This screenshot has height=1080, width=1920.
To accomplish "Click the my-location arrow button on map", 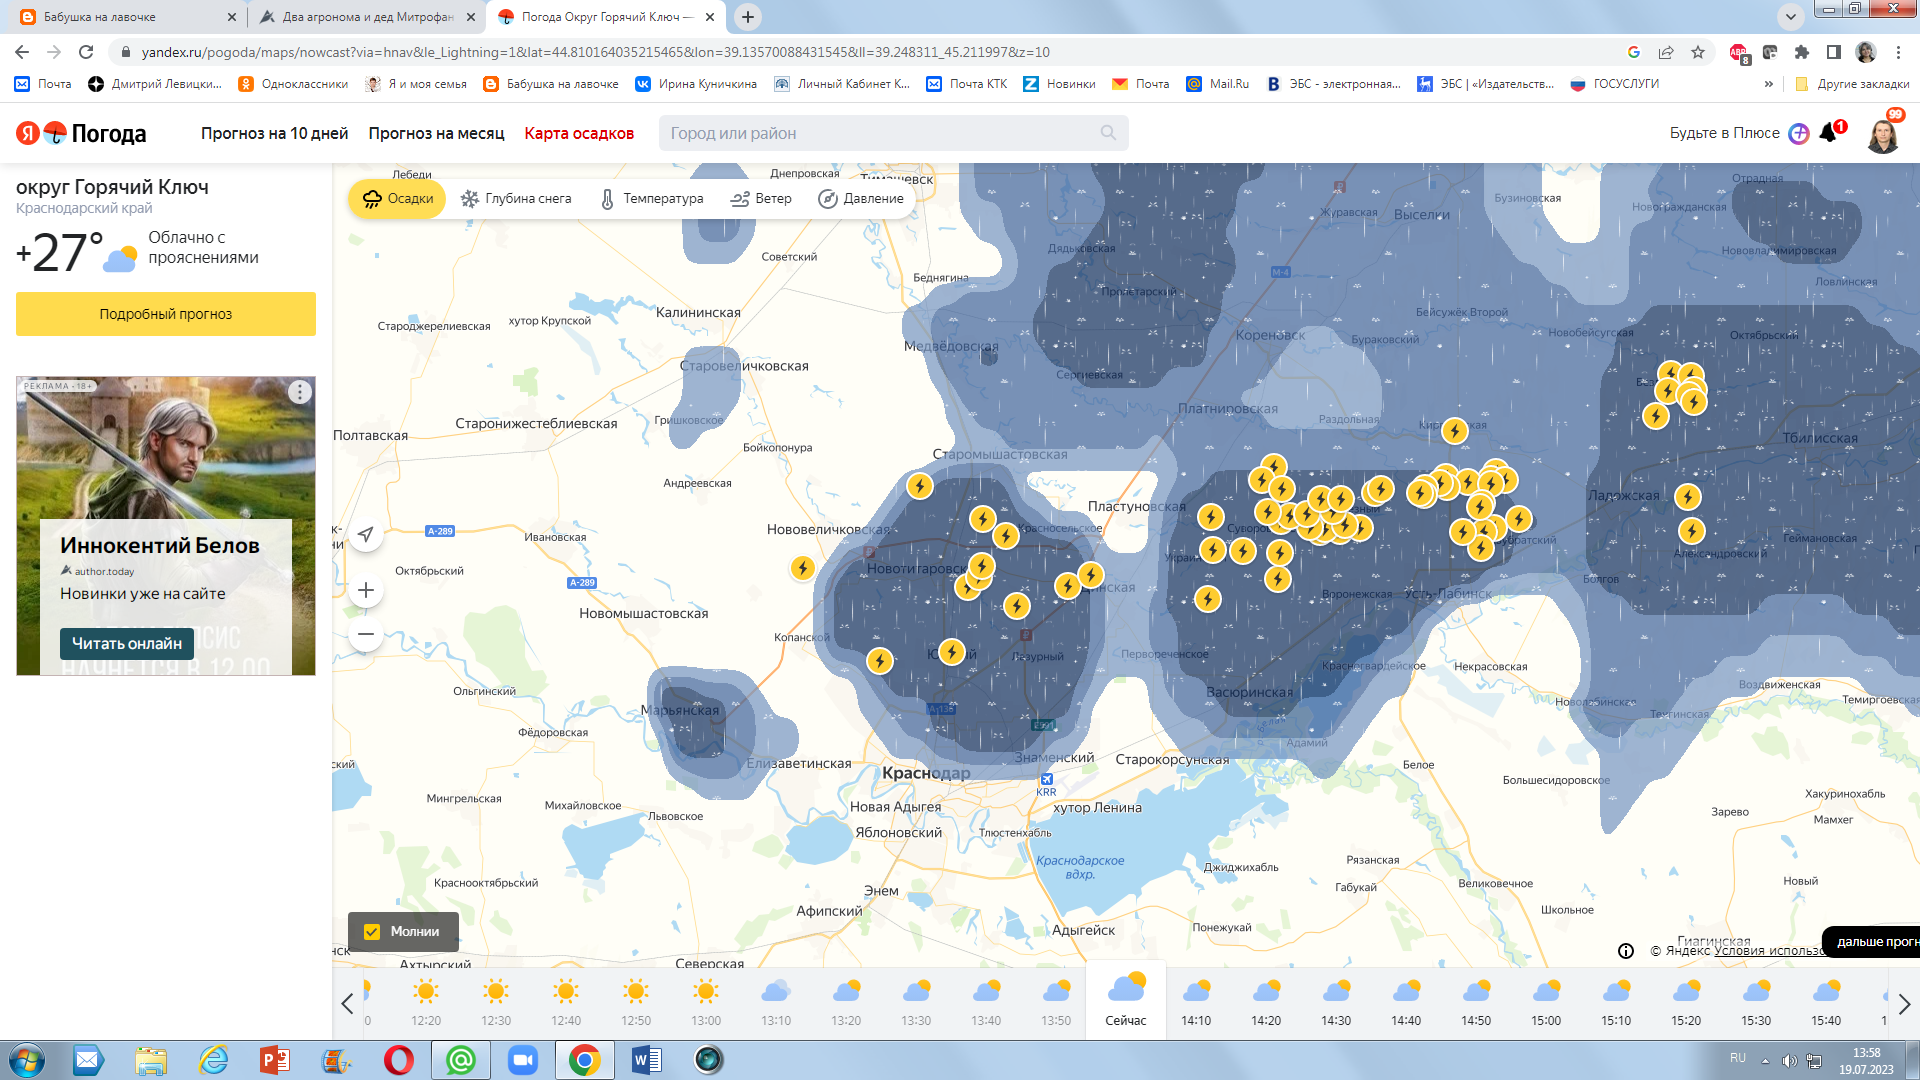I will (x=366, y=534).
